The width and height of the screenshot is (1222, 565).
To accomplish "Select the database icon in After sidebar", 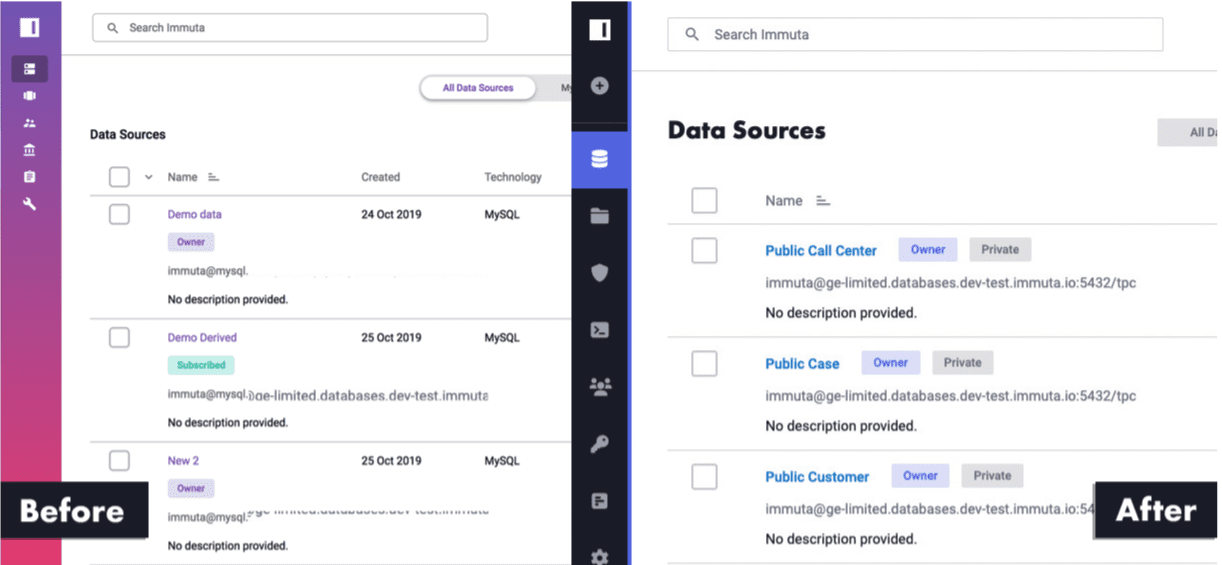I will 600,159.
